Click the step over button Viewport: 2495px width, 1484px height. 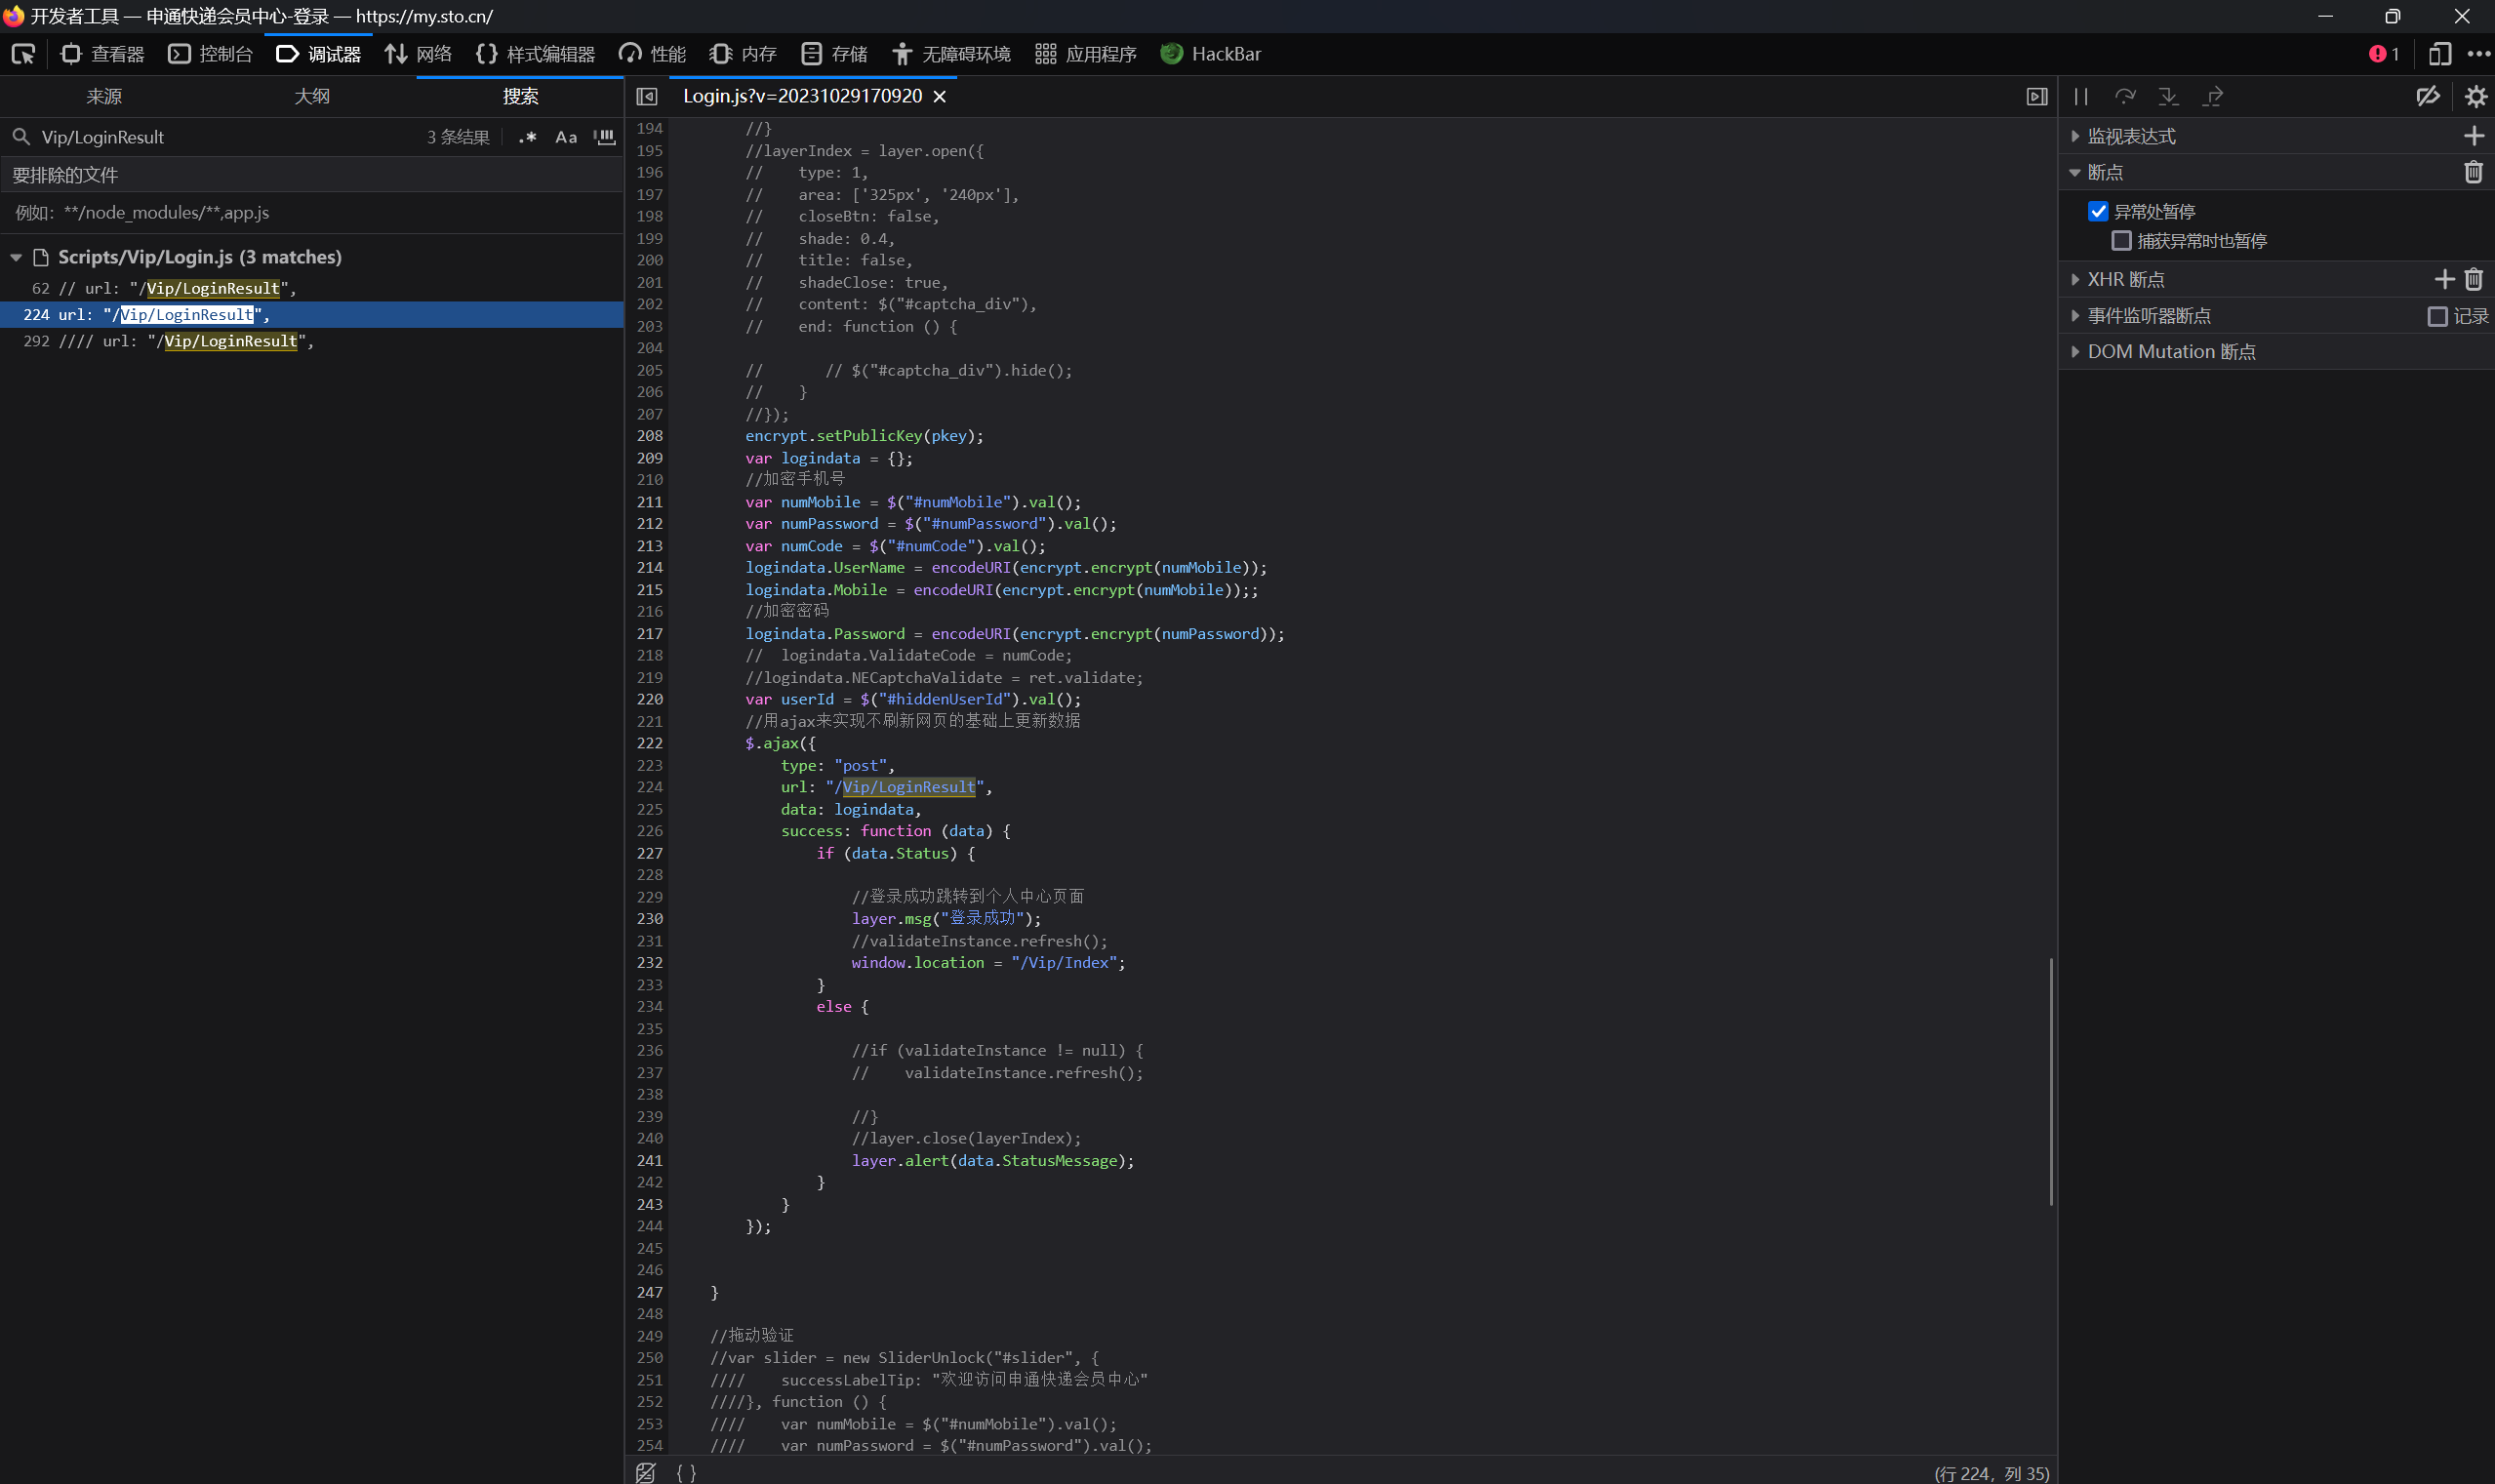pos(2125,96)
